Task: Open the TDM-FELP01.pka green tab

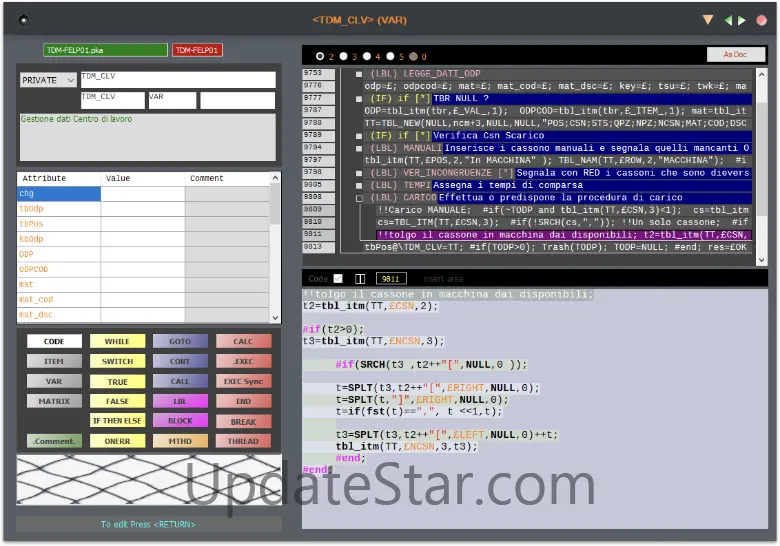Action: [105, 50]
